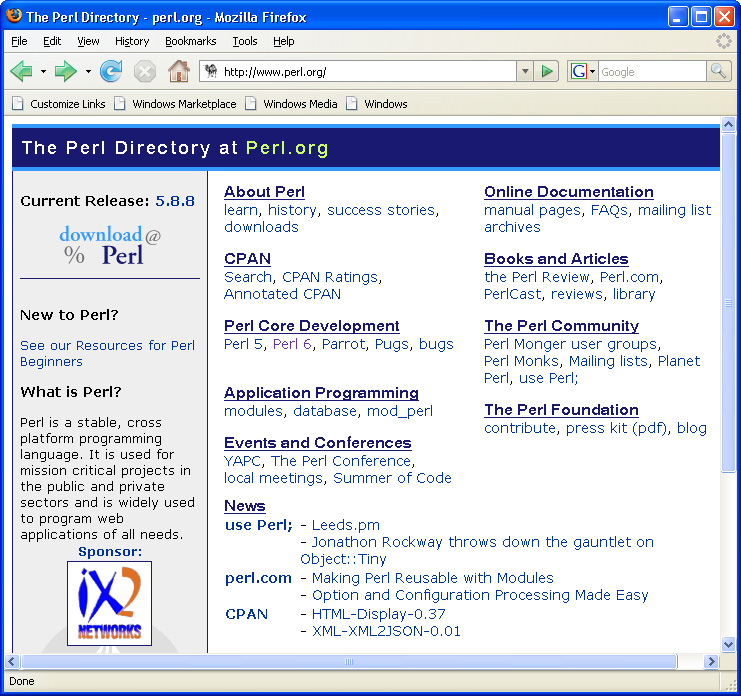Image resolution: width=741 pixels, height=696 pixels.
Task: Expand the address bar URL dropdown
Action: [x=525, y=71]
